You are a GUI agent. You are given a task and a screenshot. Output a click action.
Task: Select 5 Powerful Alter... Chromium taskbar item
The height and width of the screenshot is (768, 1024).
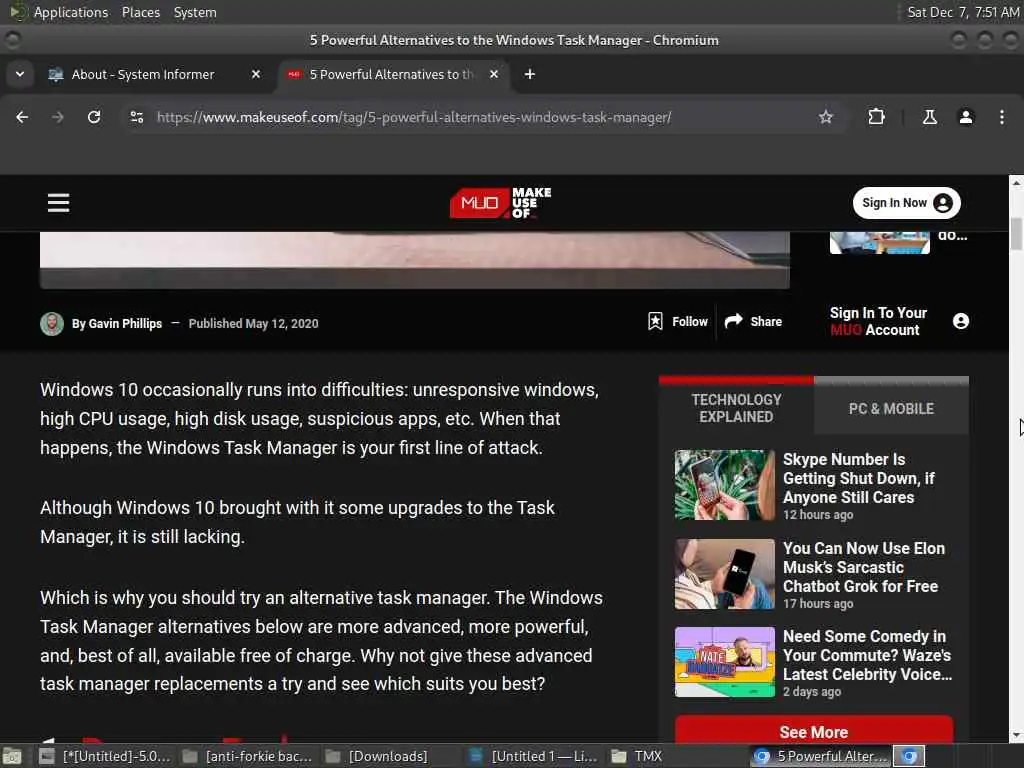(820, 756)
